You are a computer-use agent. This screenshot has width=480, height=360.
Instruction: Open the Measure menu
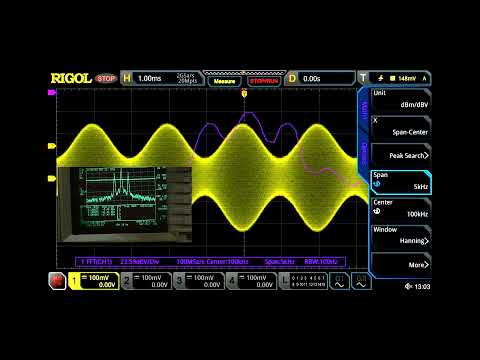pos(224,81)
